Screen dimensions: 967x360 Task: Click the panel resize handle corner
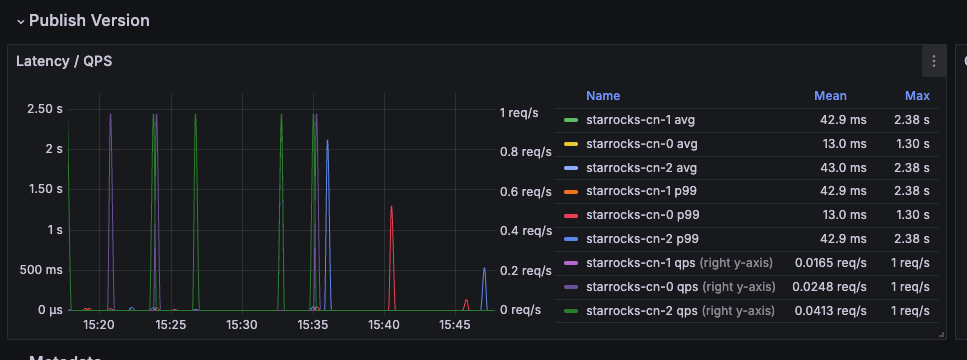click(941, 335)
